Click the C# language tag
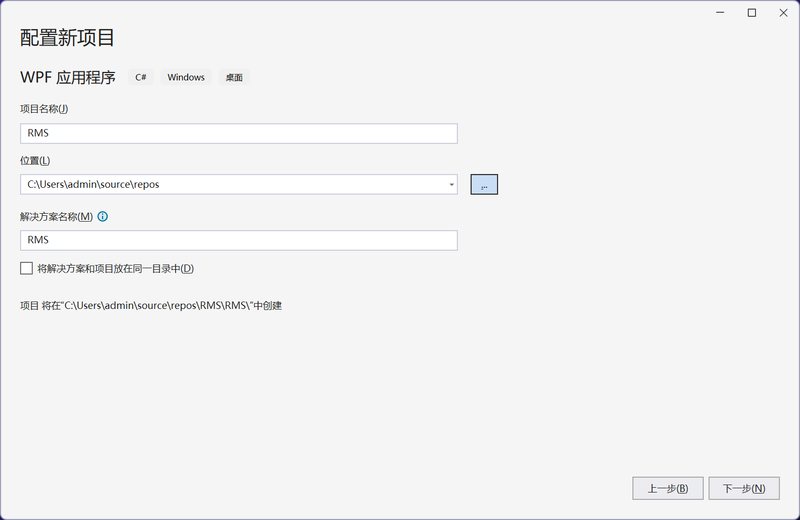The width and height of the screenshot is (800, 520). [x=141, y=77]
